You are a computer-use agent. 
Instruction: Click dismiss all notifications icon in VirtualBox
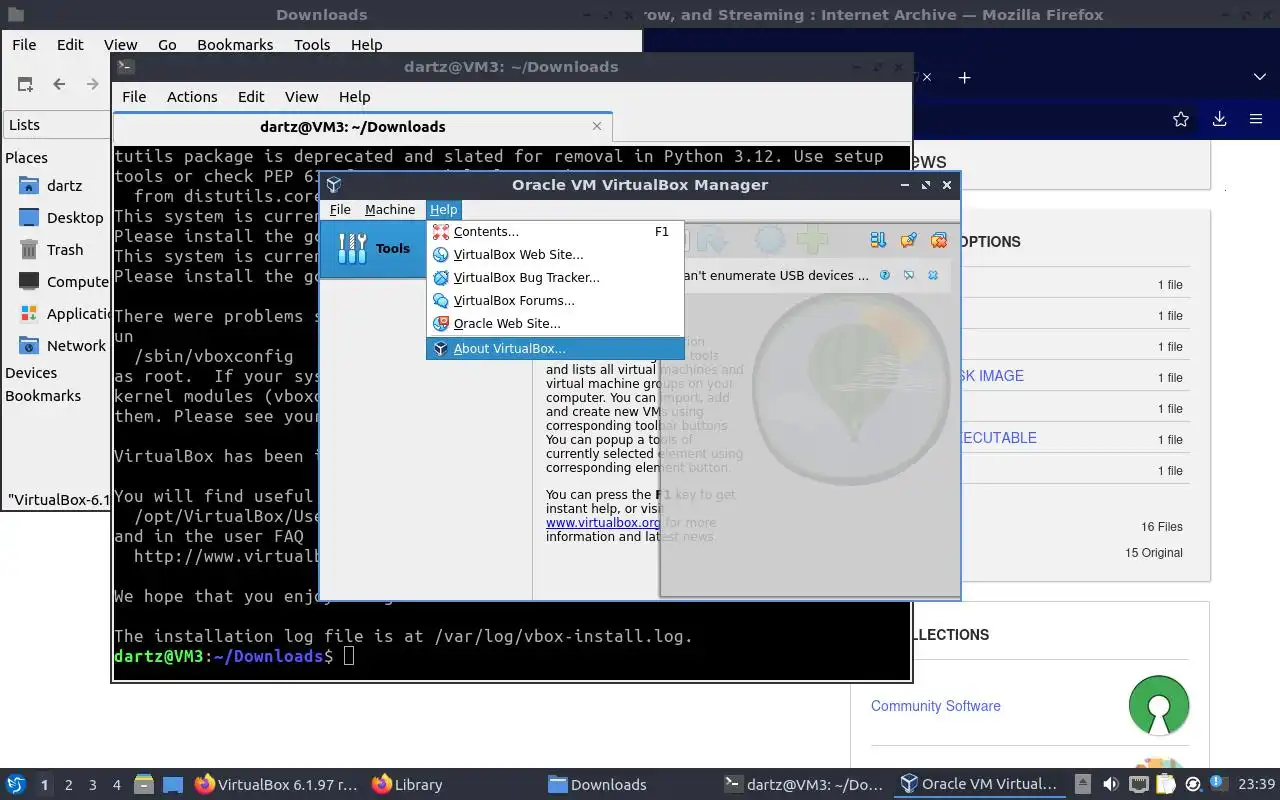pos(938,240)
